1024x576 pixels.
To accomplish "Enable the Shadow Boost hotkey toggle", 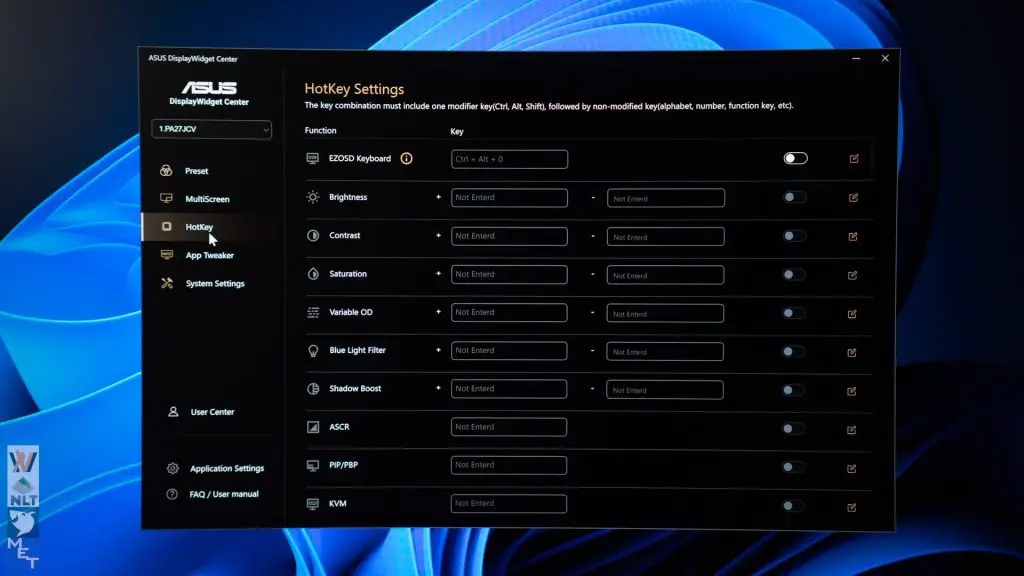I will (x=793, y=390).
